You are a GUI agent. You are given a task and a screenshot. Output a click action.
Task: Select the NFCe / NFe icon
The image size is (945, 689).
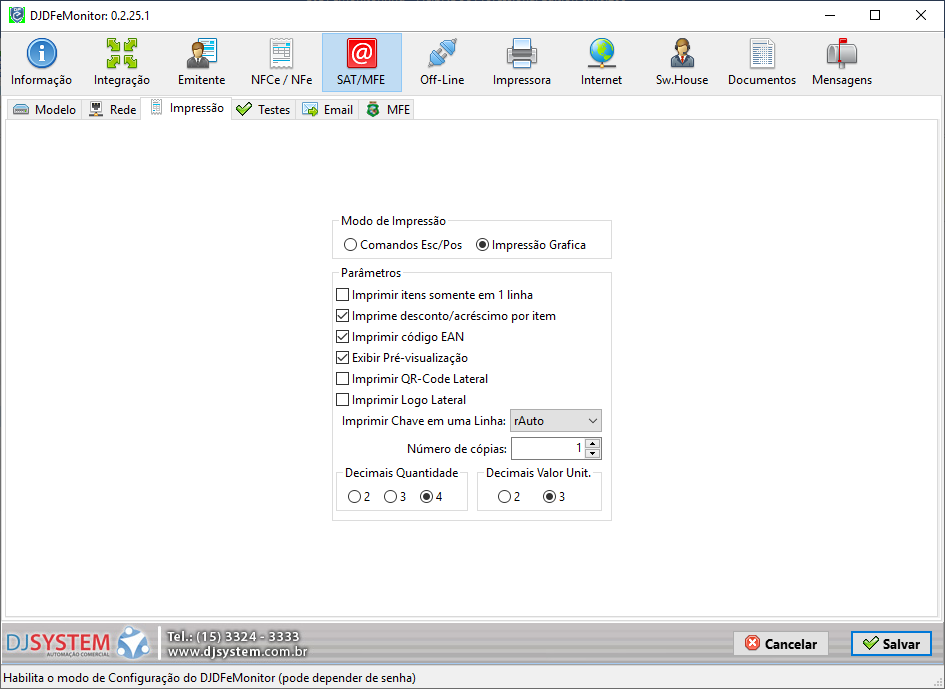[x=281, y=62]
